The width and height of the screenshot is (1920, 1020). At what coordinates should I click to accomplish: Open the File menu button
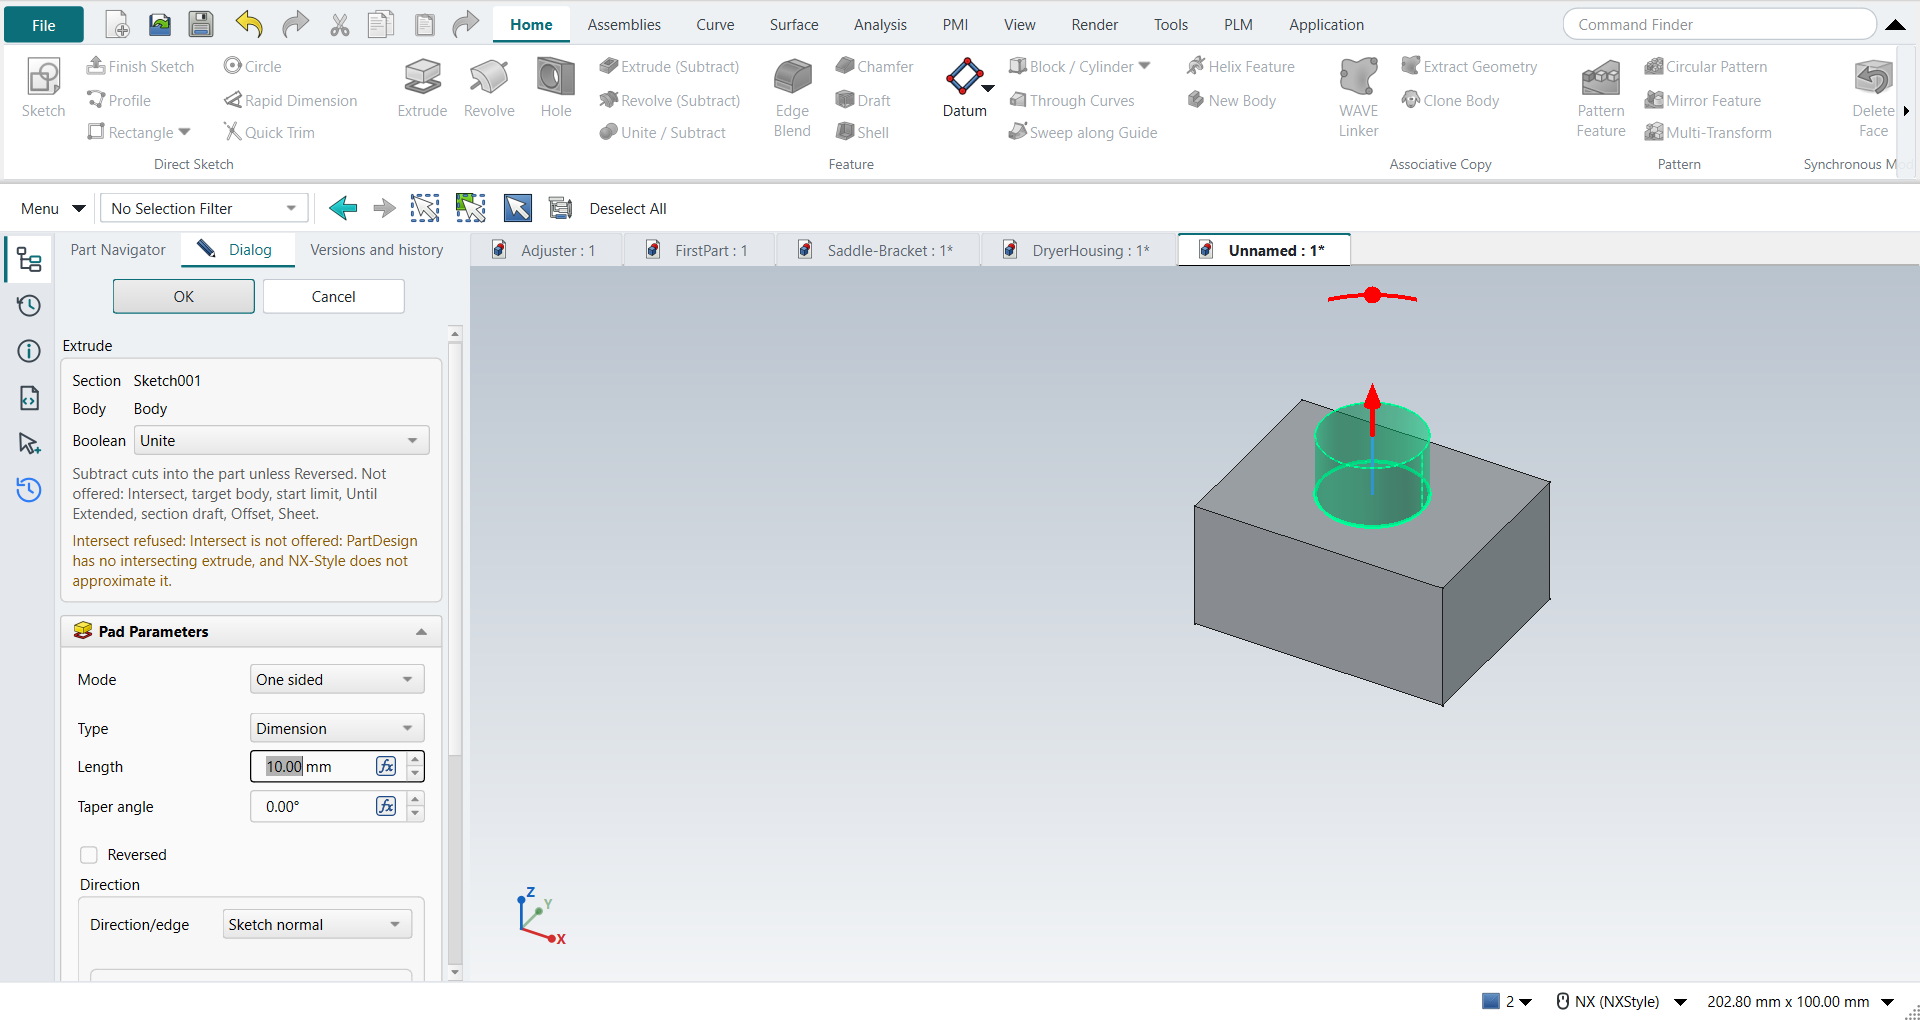pos(44,25)
